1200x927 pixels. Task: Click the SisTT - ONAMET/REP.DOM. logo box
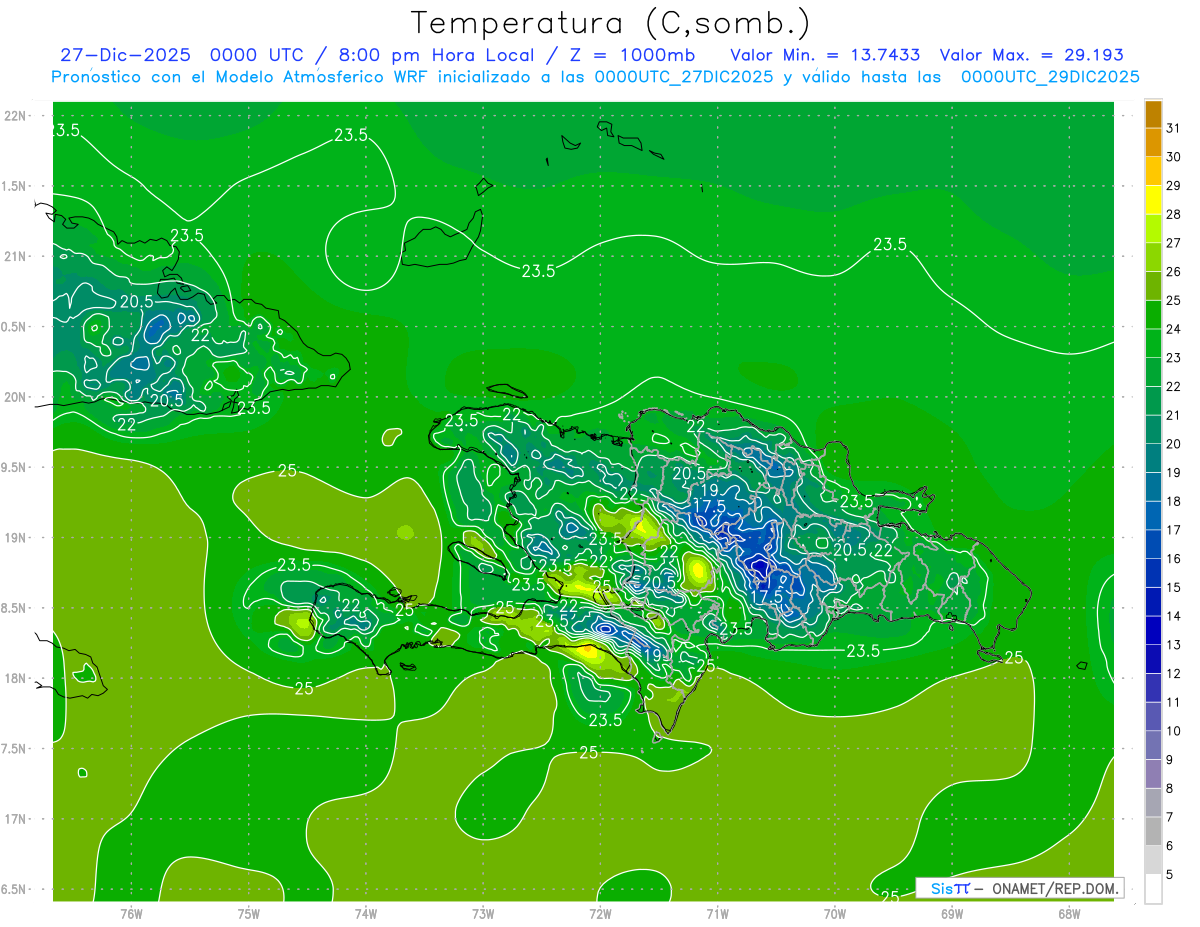[x=1020, y=888]
